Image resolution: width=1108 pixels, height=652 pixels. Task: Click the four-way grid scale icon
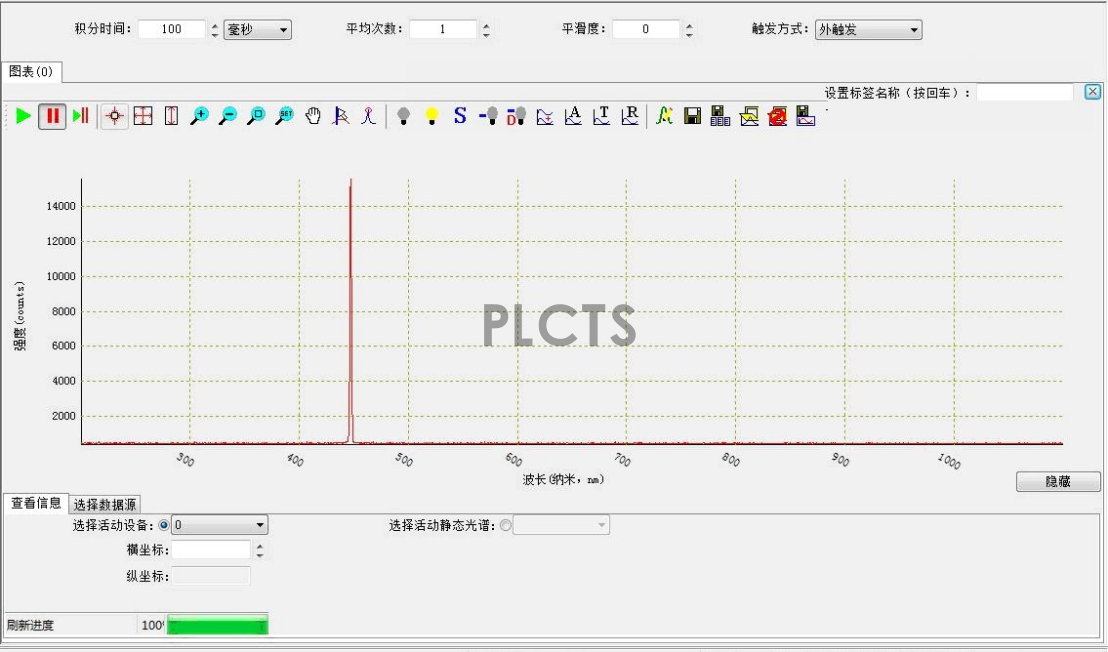[143, 116]
